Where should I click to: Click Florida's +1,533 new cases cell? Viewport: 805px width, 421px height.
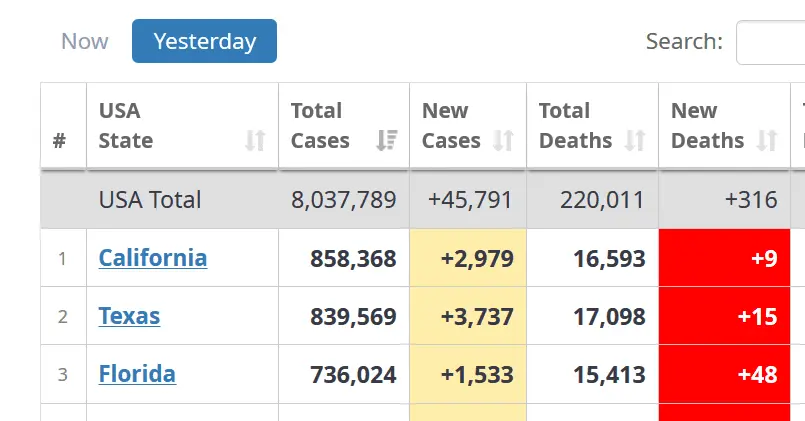pos(468,374)
